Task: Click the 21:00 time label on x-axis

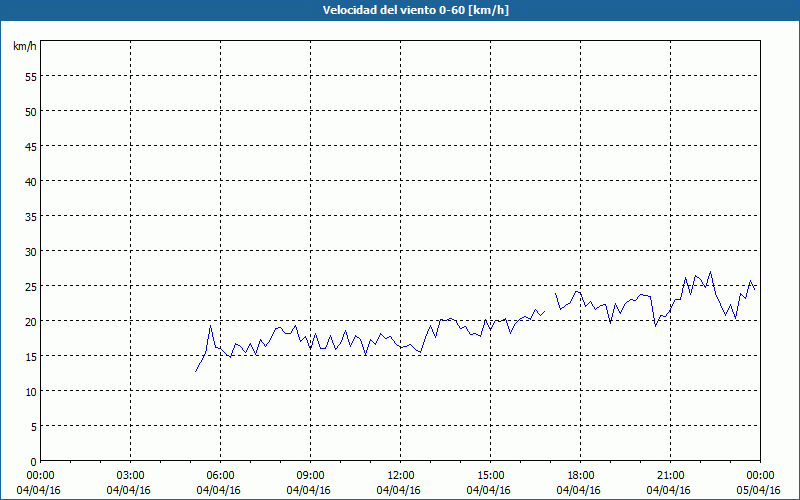Action: tap(670, 476)
